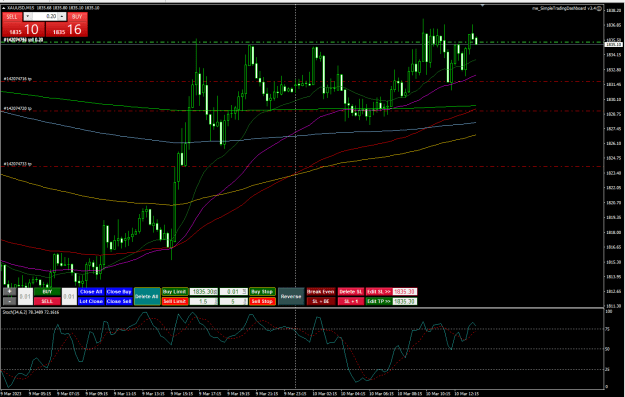Click the Reverse button
This screenshot has height=397, width=625.
click(291, 297)
